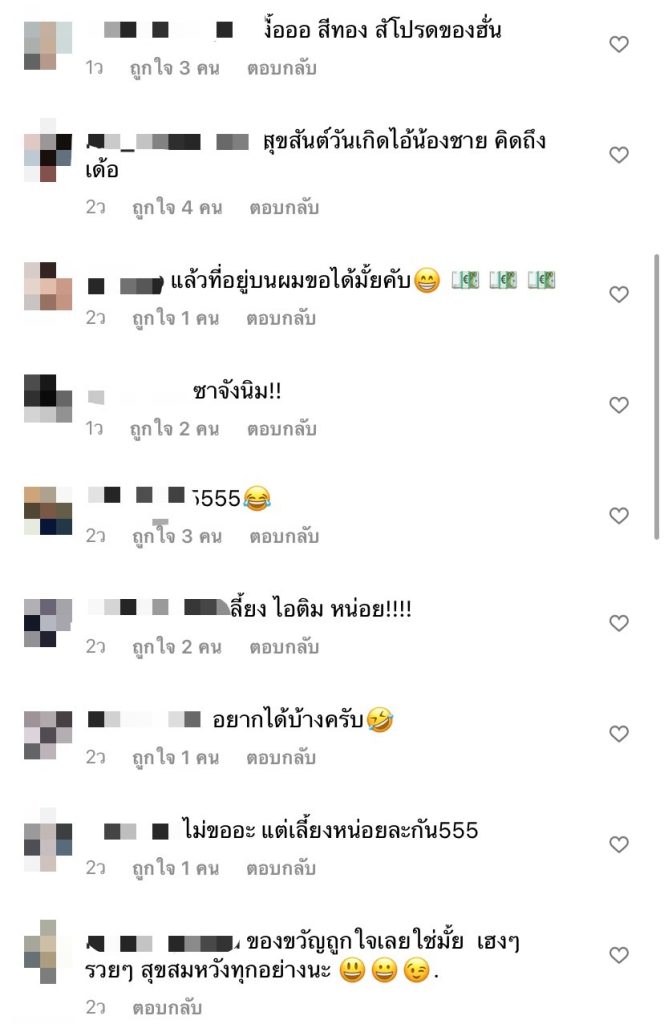Like the comment with money emojis
This screenshot has height=1024, width=664.
point(618,295)
